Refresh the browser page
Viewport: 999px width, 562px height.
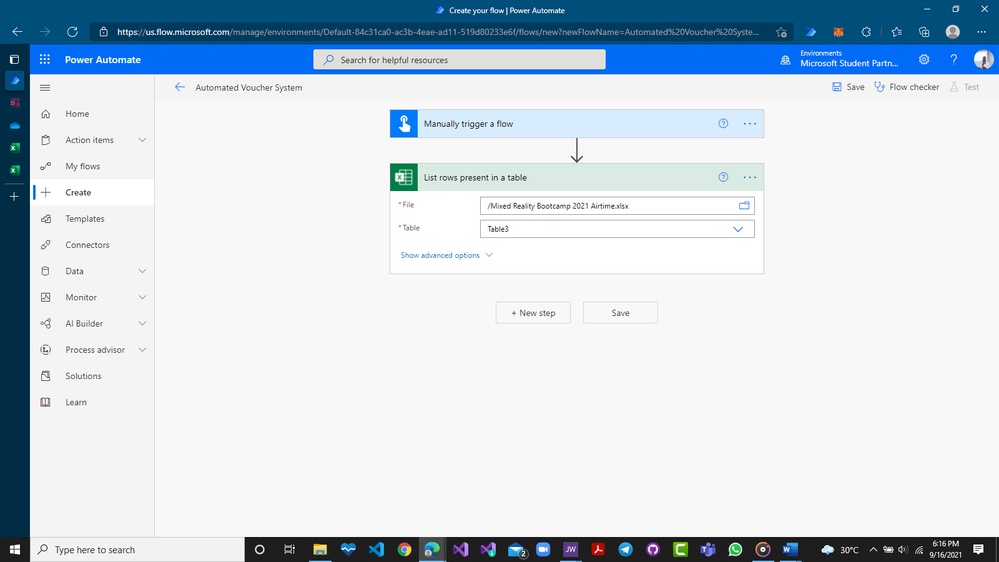pyautogui.click(x=72, y=31)
